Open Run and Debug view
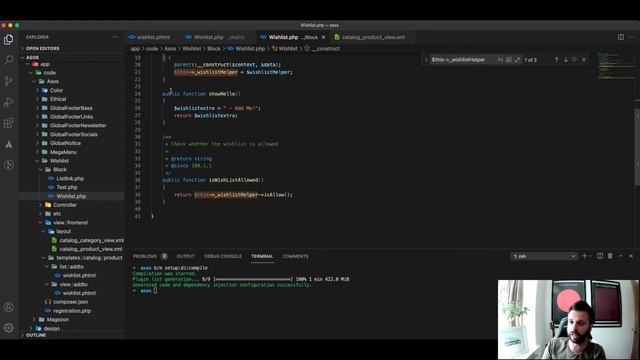This screenshot has width=640, height=360. coord(9,102)
